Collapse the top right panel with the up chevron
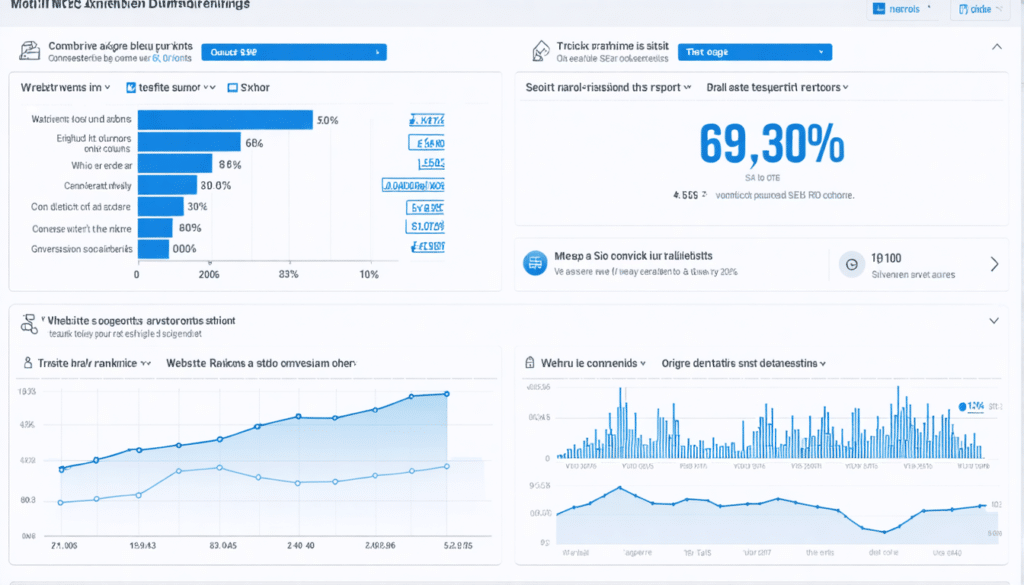 point(997,47)
